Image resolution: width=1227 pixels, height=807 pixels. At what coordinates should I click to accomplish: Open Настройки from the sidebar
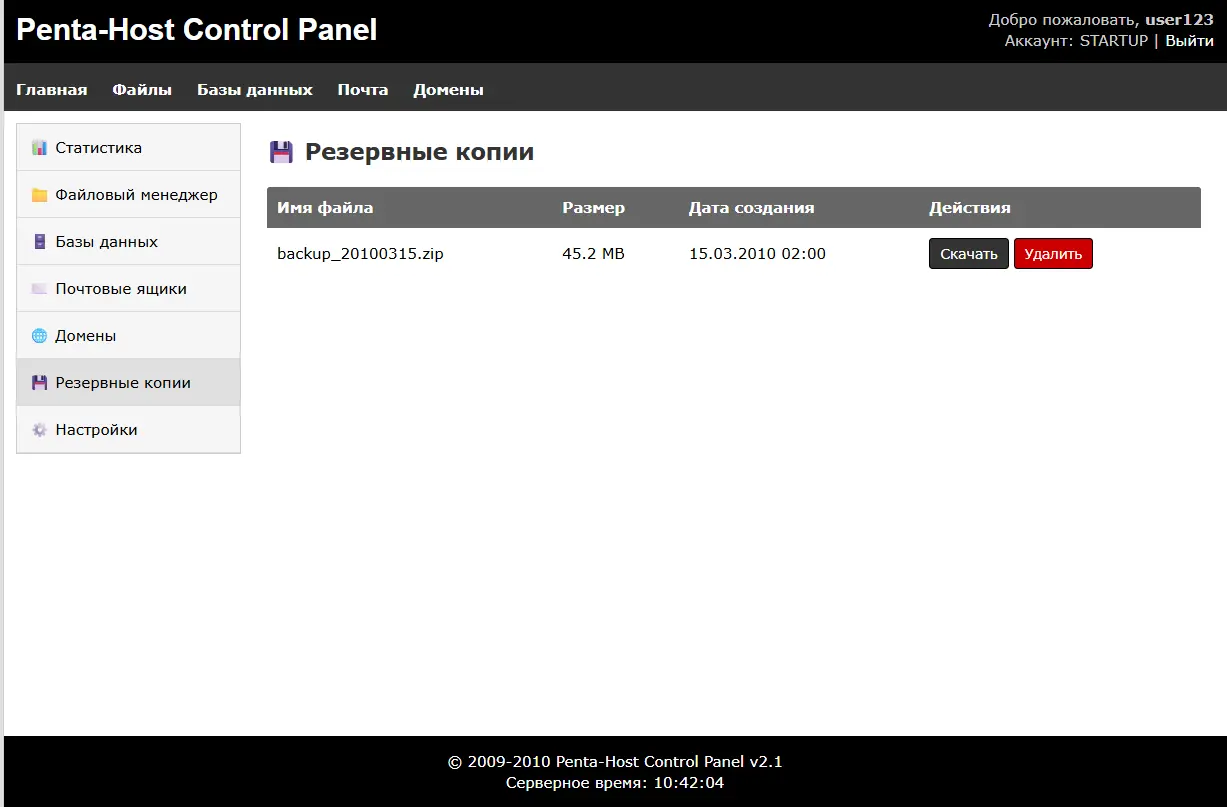97,430
